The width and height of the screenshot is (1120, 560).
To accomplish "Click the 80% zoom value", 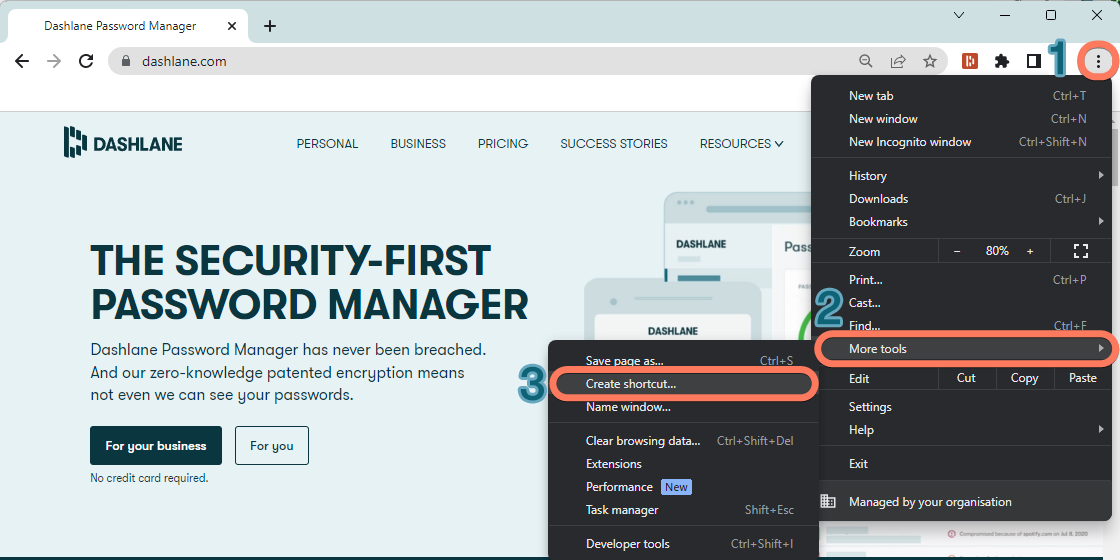I will point(996,251).
